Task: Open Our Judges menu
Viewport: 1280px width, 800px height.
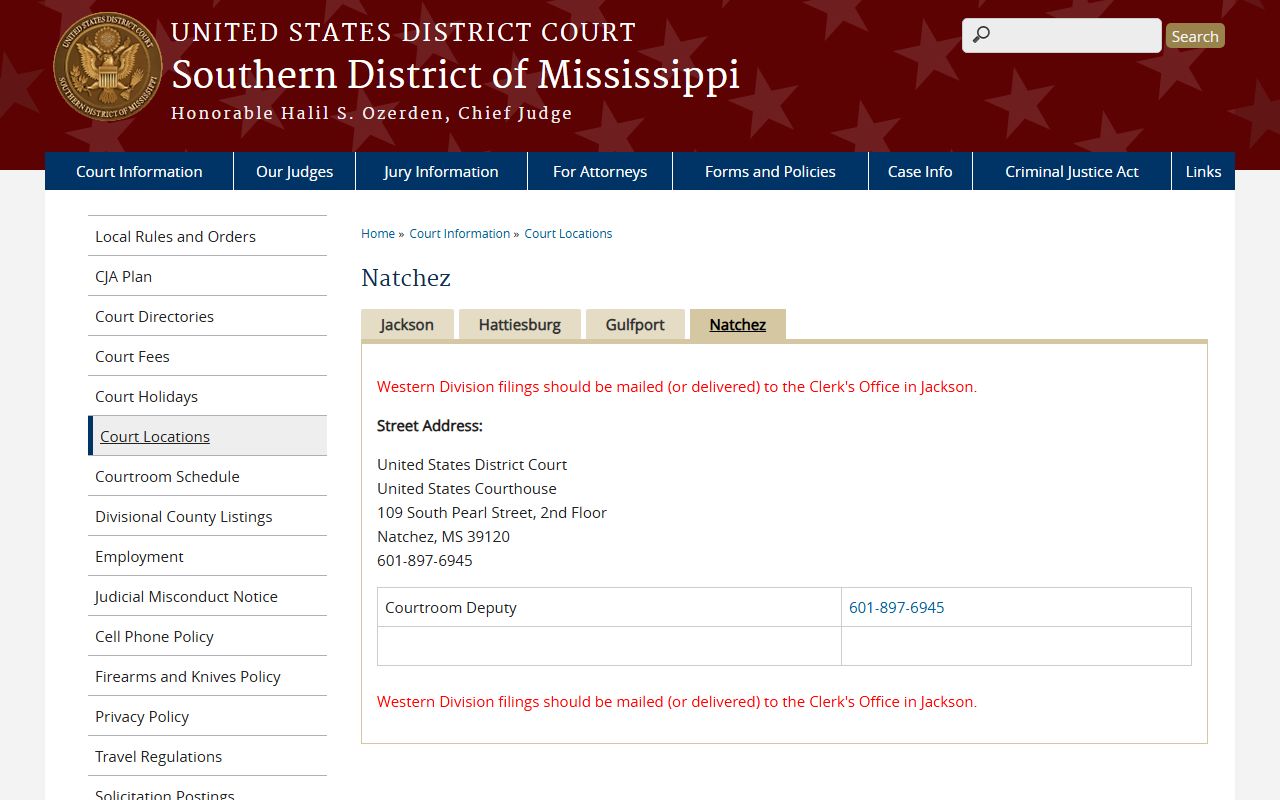Action: click(294, 171)
